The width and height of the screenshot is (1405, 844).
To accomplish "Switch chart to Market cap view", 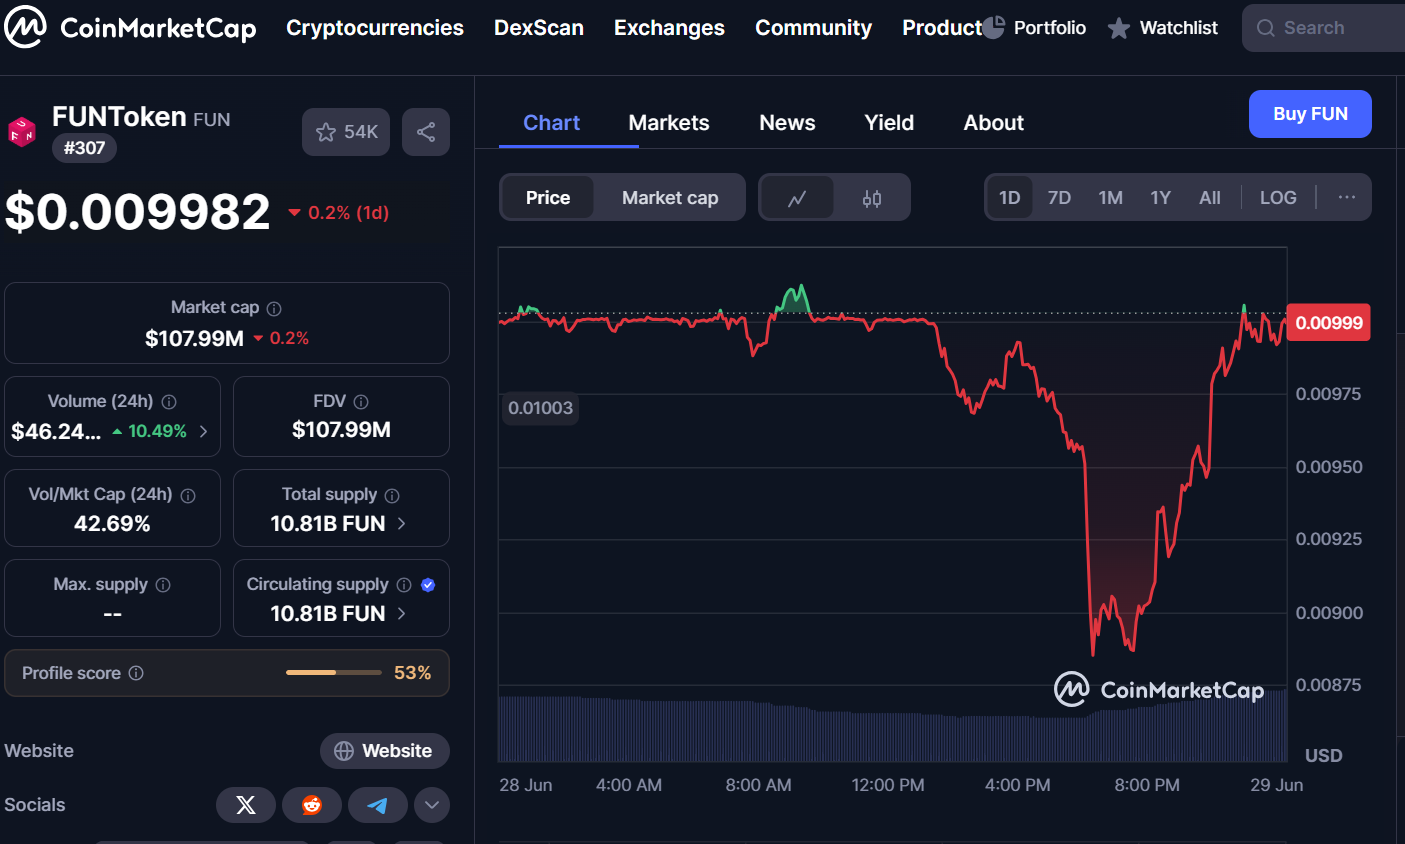I will click(670, 198).
